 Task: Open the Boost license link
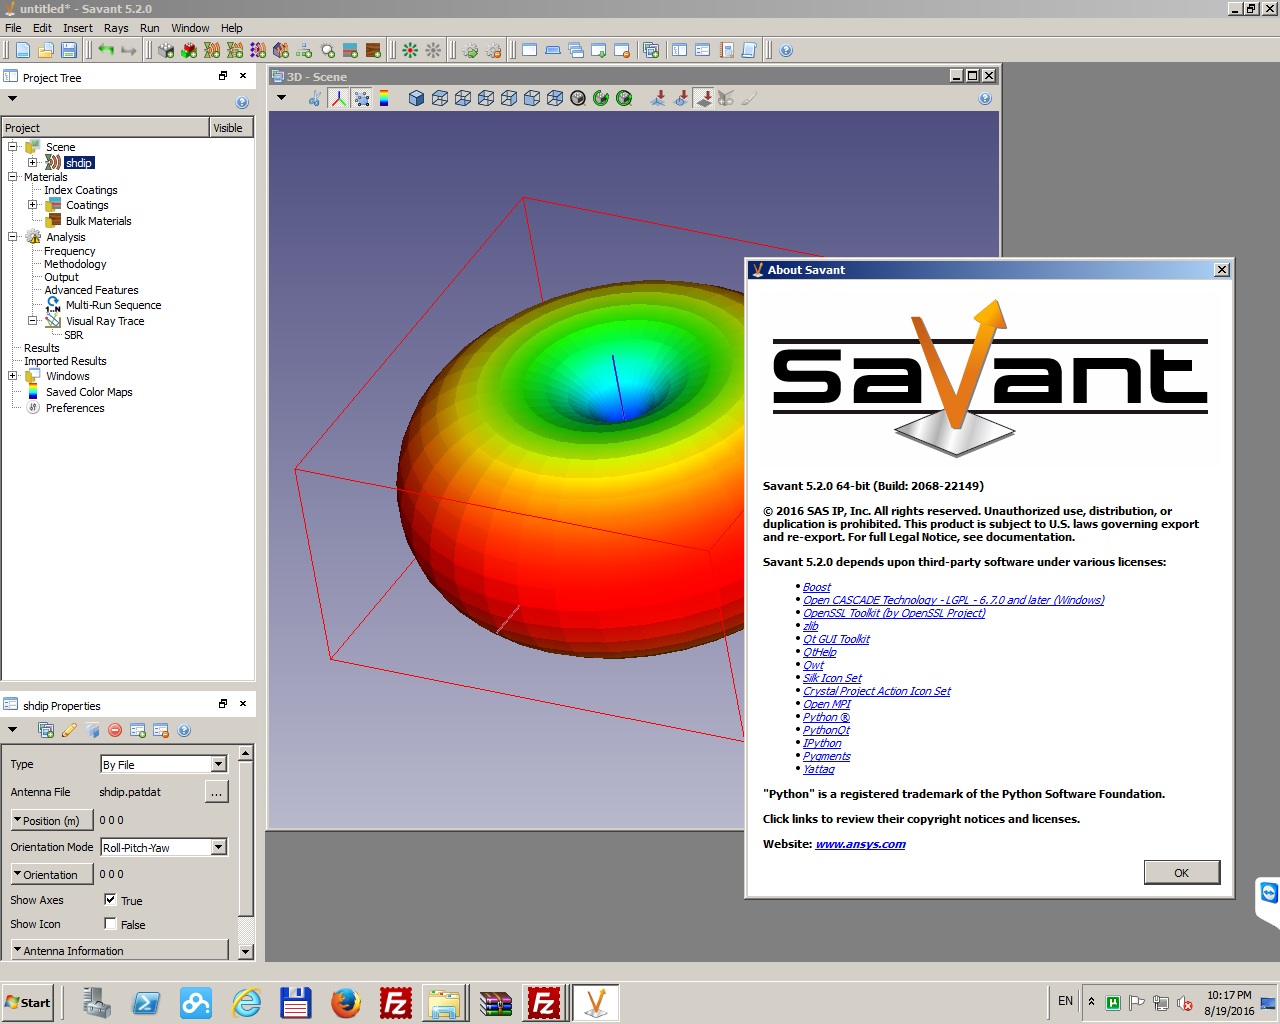tap(817, 587)
